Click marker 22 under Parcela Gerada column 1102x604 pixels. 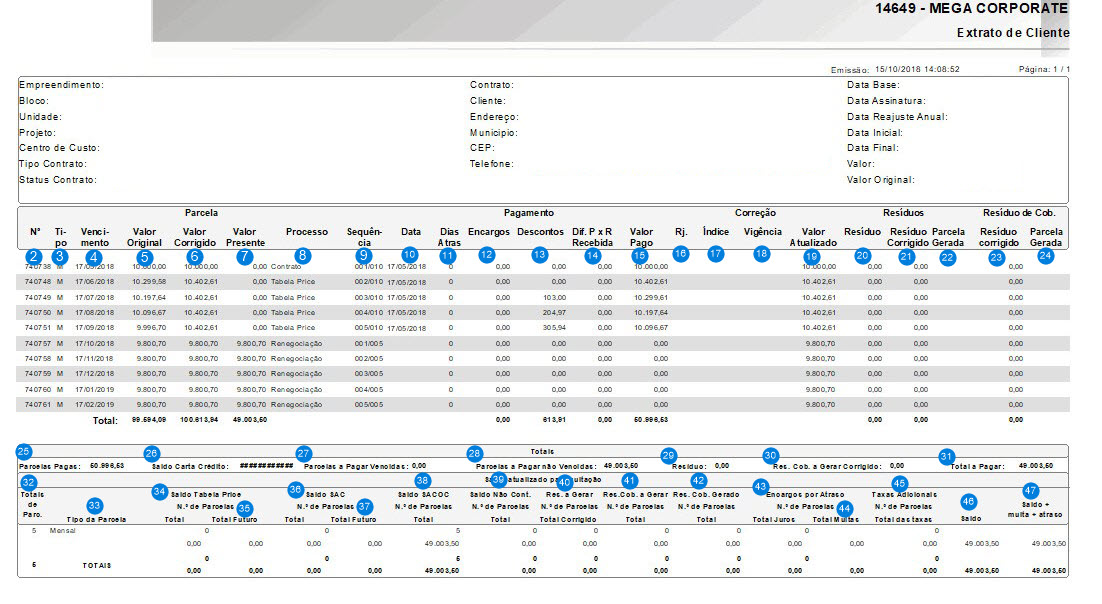[948, 257]
